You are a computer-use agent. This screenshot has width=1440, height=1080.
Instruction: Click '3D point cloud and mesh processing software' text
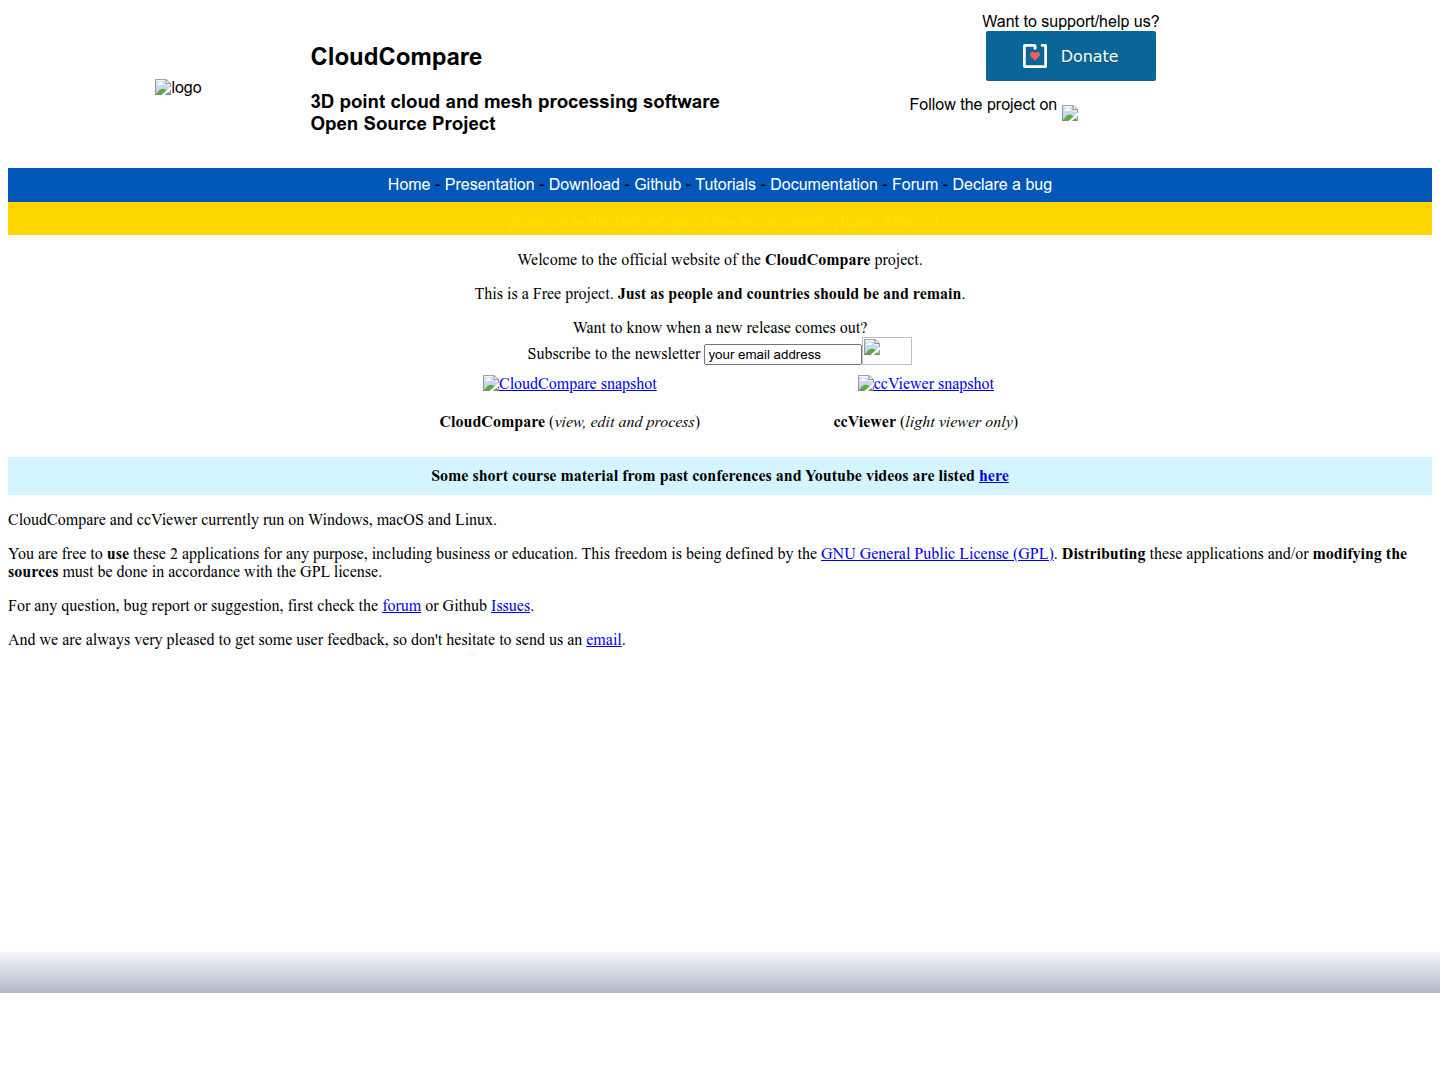tap(515, 102)
